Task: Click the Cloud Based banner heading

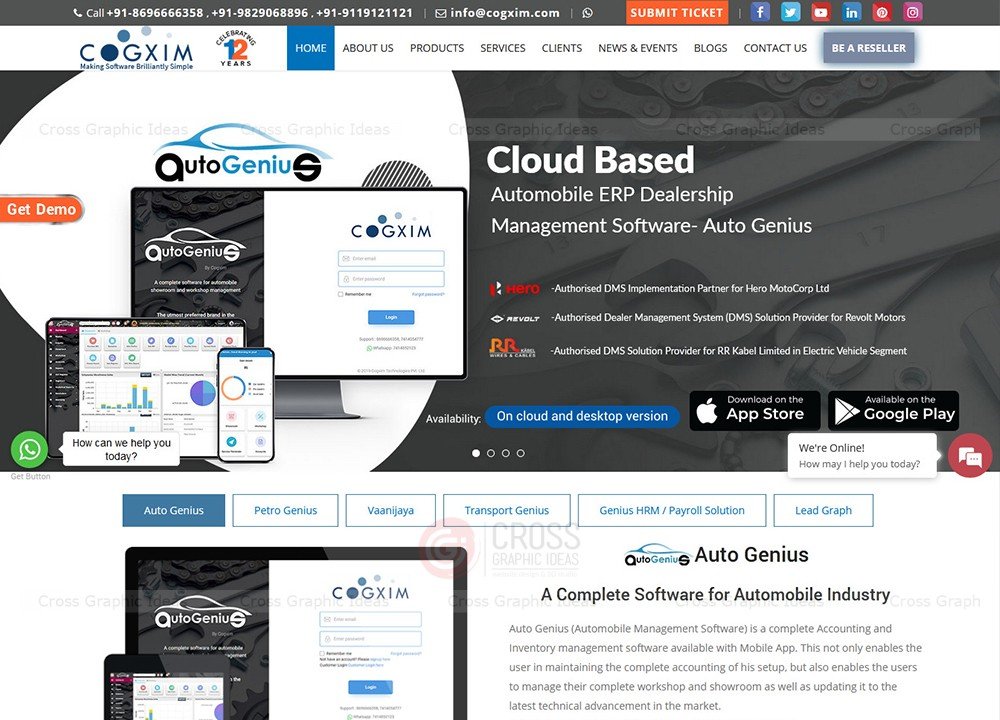Action: 590,159
